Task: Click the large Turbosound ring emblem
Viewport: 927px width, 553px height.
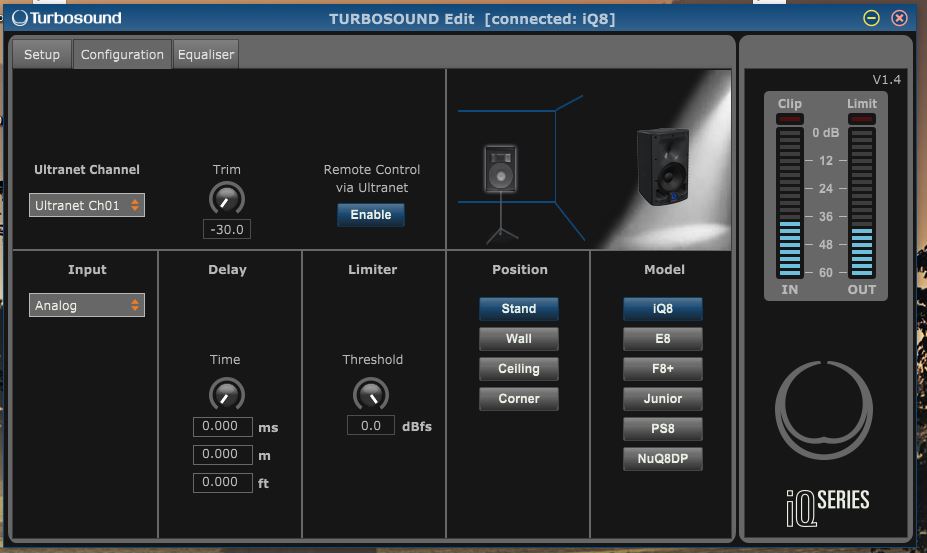Action: click(824, 409)
